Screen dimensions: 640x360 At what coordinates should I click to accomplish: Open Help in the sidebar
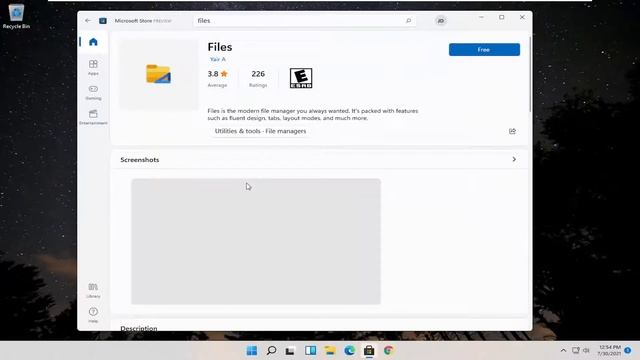93,315
